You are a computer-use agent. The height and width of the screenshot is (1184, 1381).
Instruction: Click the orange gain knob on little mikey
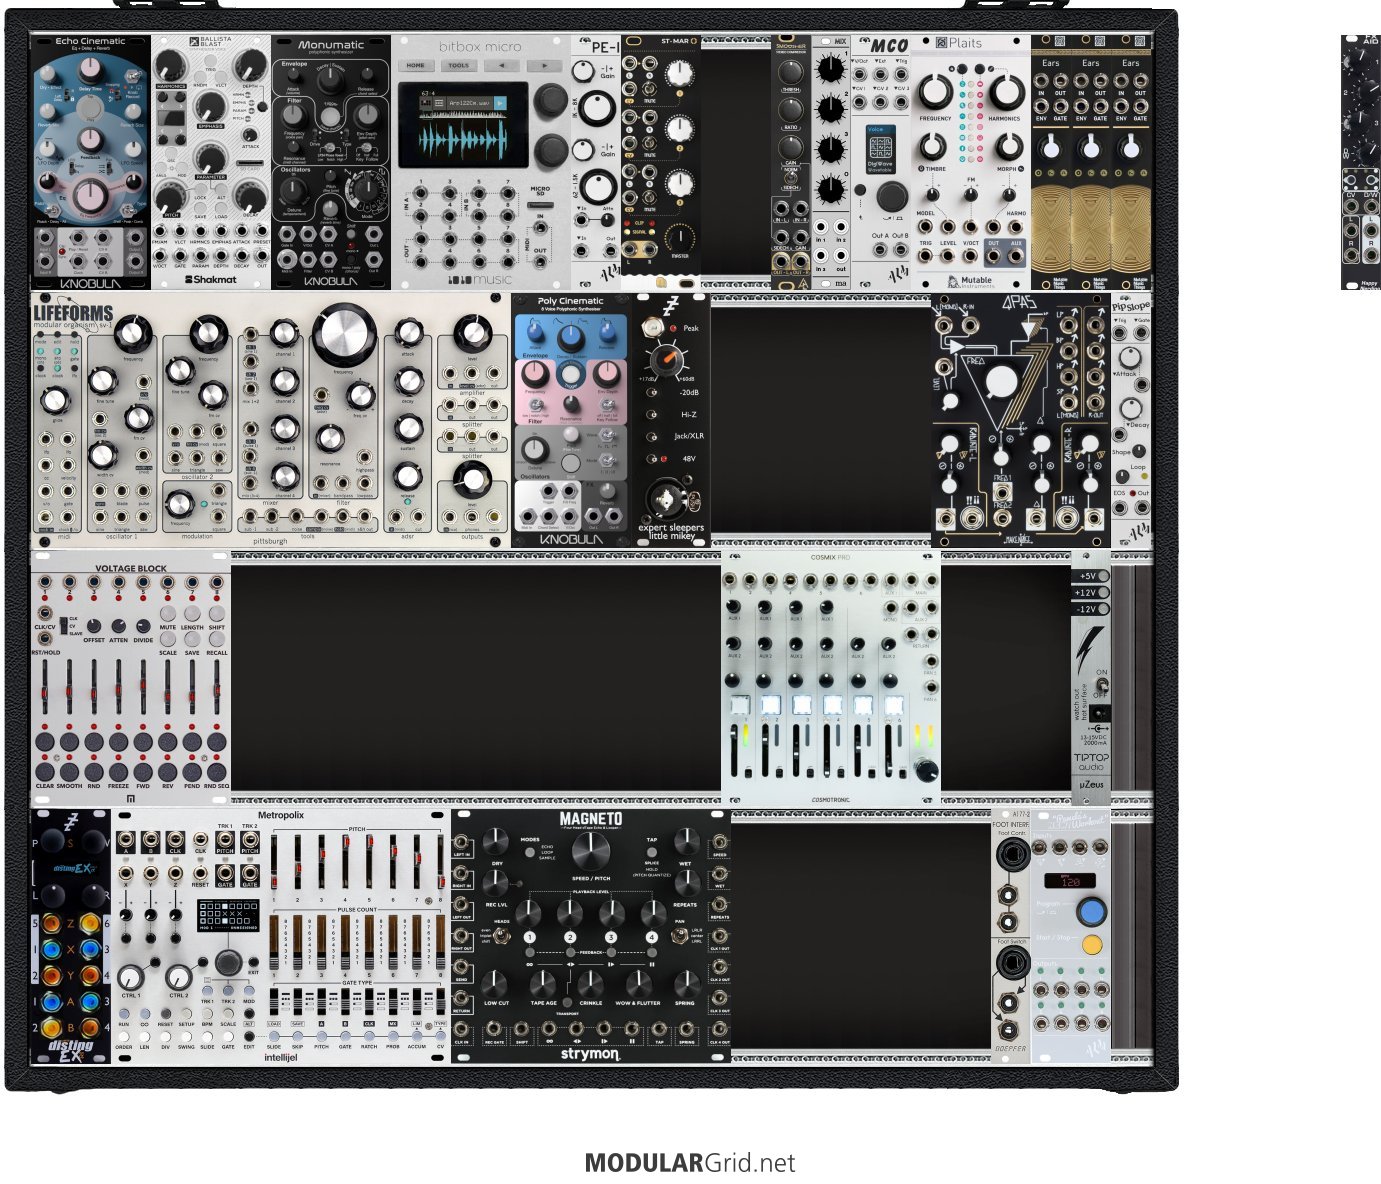coord(665,359)
